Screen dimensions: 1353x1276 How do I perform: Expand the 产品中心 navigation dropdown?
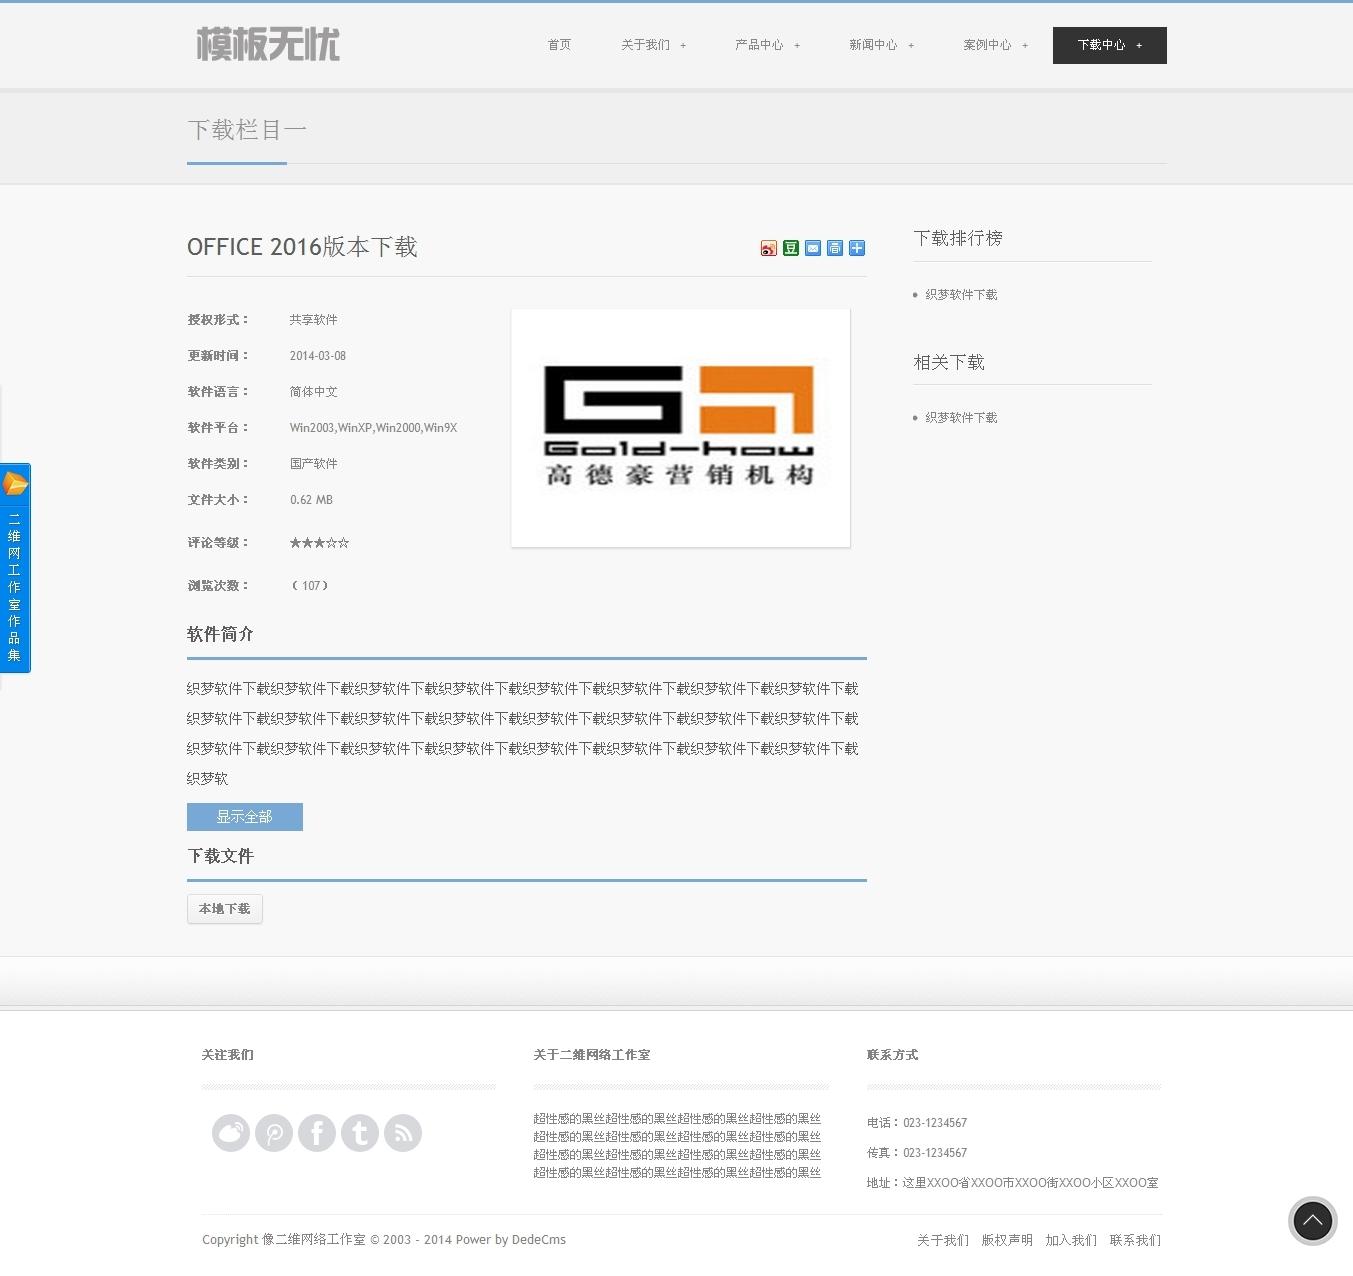[x=767, y=45]
